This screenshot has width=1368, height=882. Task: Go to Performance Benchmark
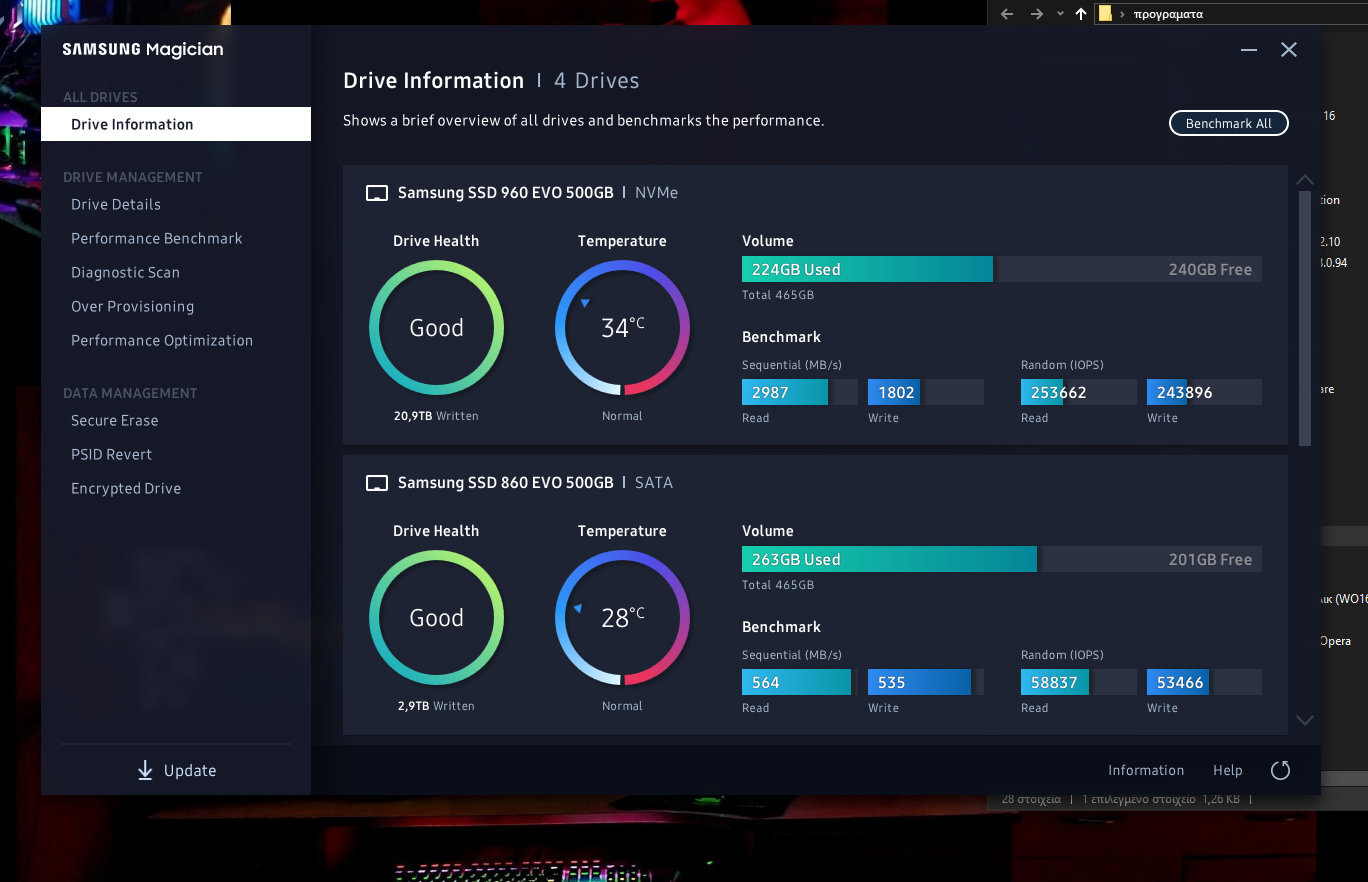(157, 238)
